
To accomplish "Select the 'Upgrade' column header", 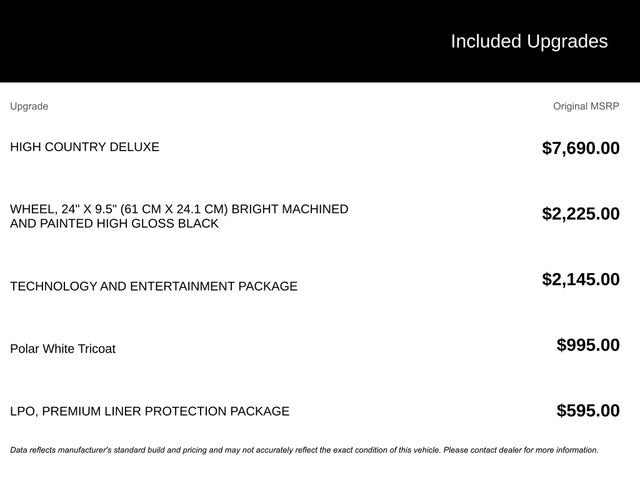I will click(29, 106).
